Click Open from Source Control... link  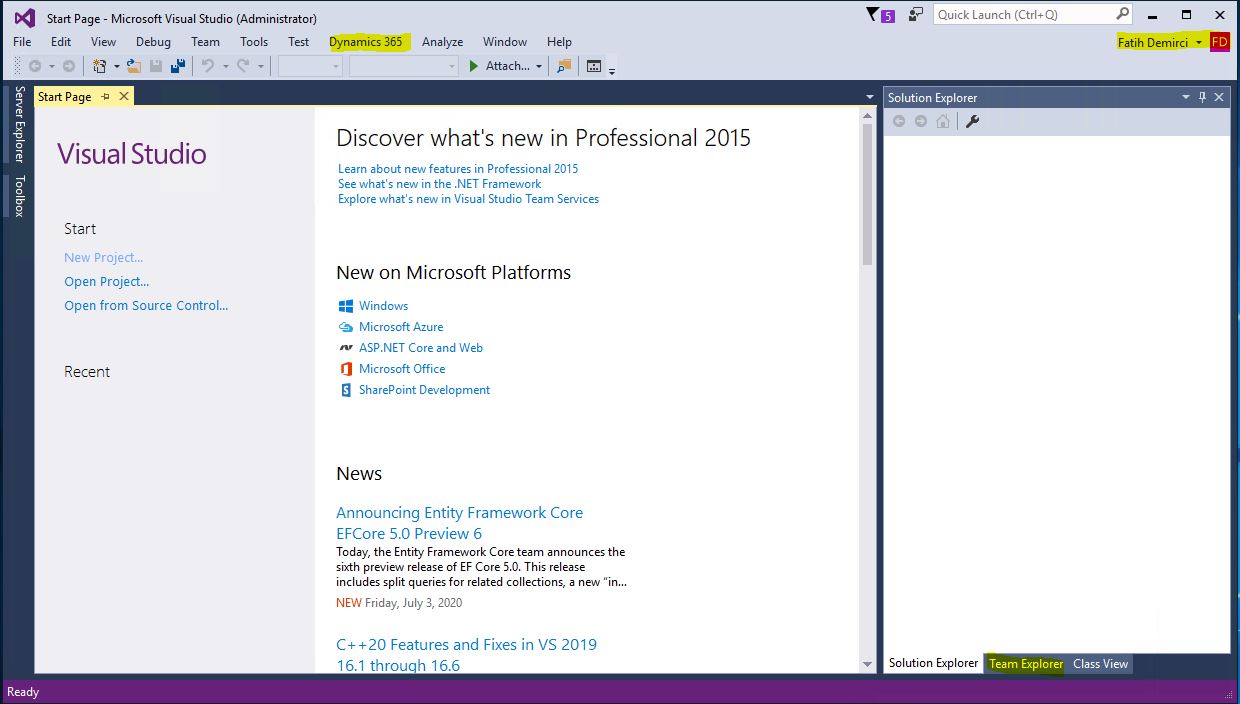pyautogui.click(x=146, y=306)
